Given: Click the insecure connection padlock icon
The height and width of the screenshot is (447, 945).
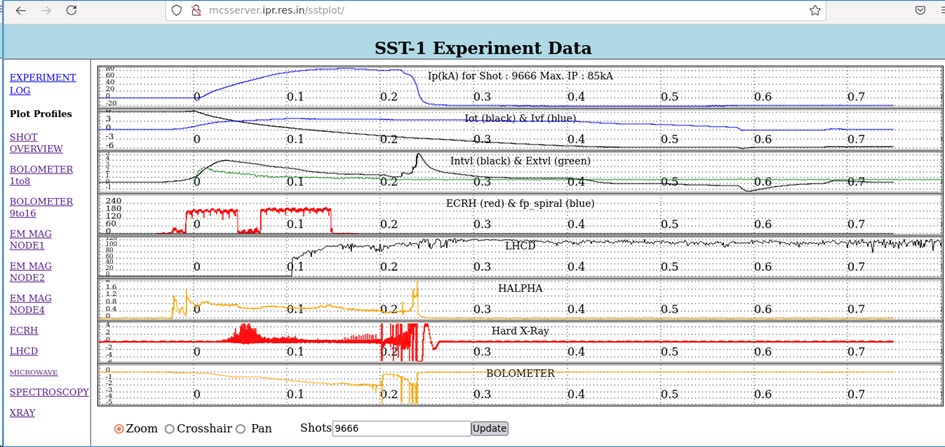Looking at the screenshot, I should pyautogui.click(x=196, y=10).
